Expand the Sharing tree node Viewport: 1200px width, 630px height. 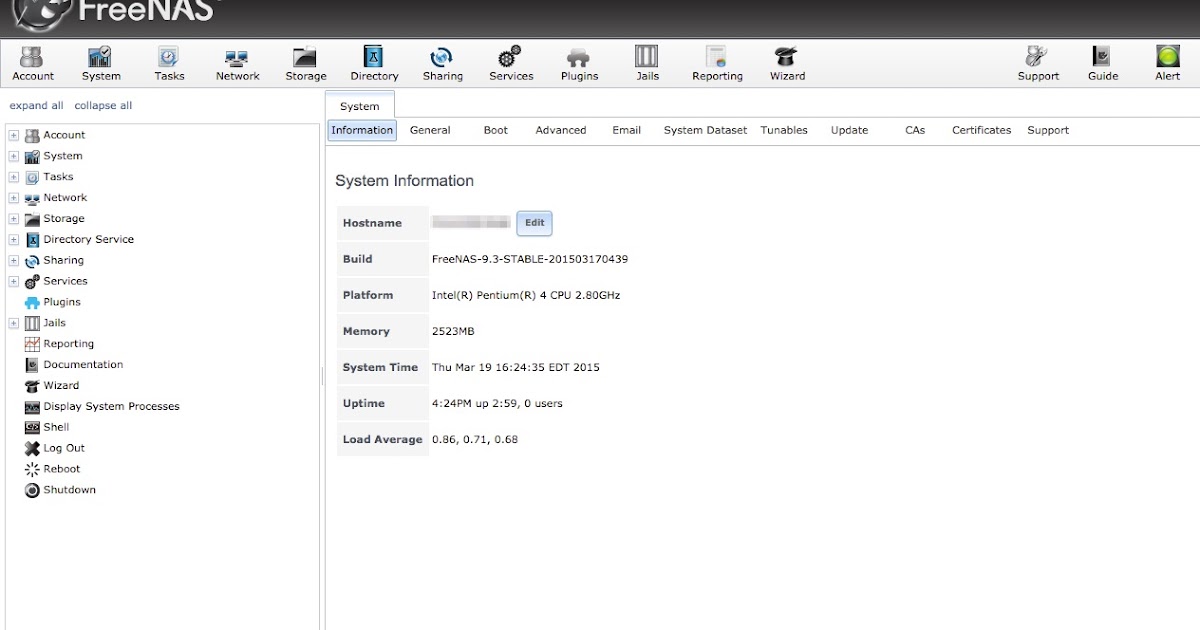click(x=14, y=261)
